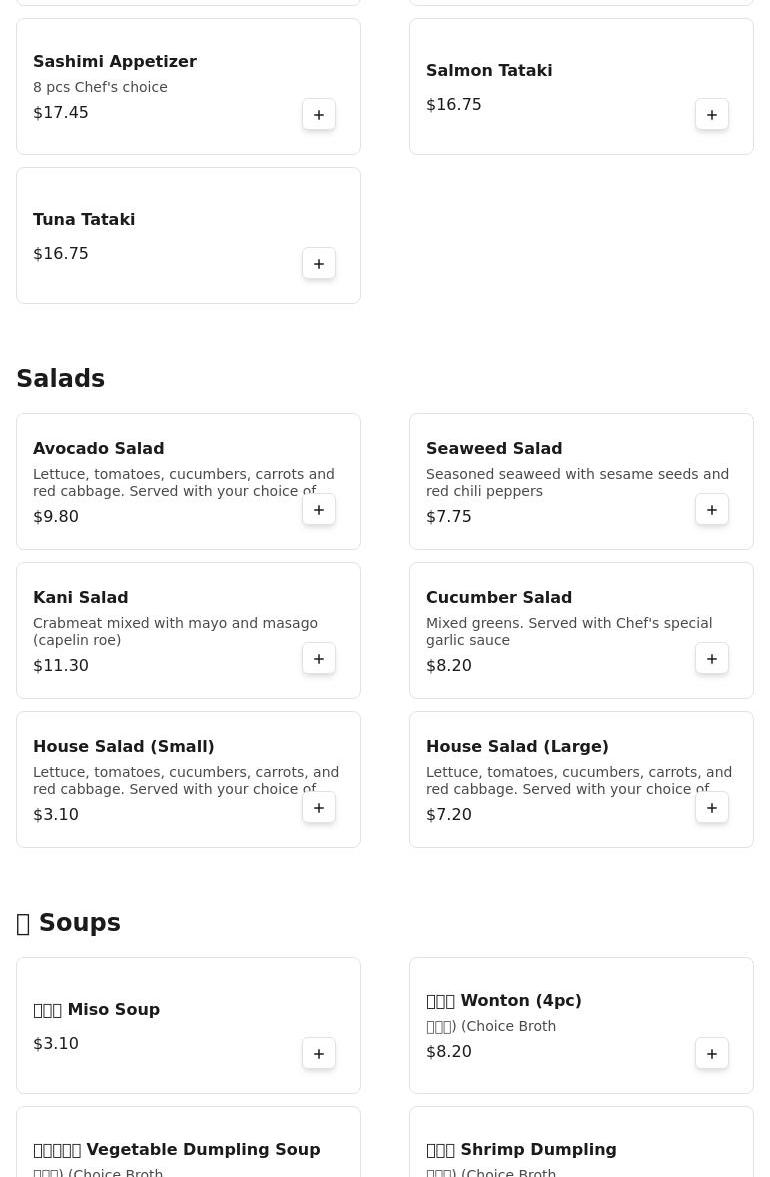Add Salmon Tataki to order

tap(712, 115)
